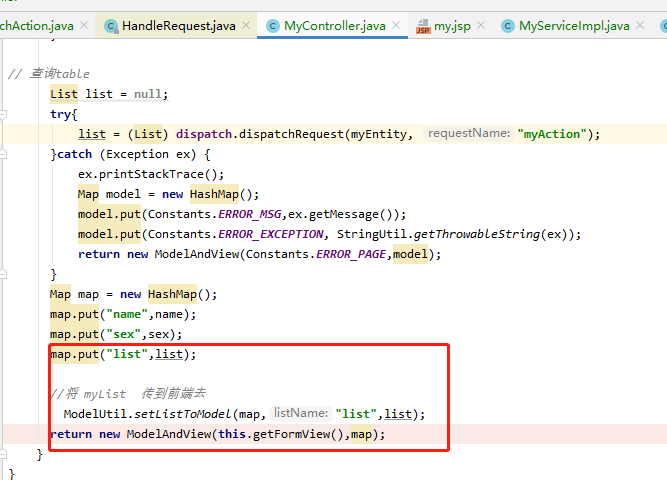Collapse the catch block fold marker

3,154
